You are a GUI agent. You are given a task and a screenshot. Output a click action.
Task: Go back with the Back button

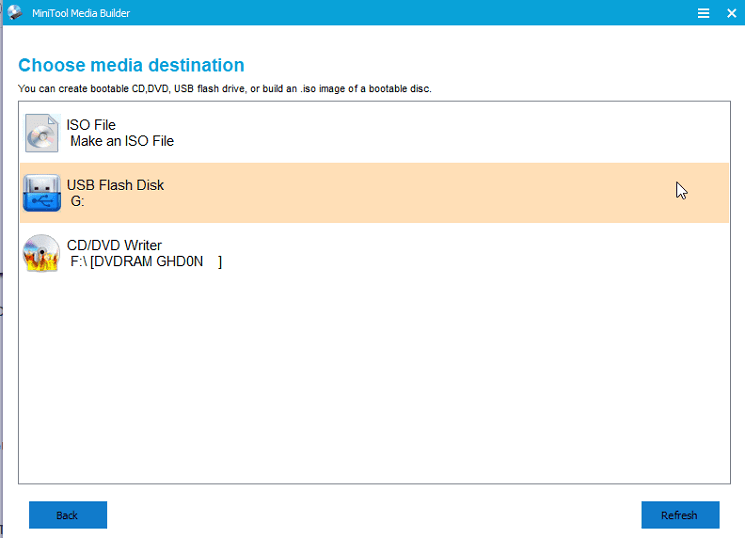(x=68, y=515)
